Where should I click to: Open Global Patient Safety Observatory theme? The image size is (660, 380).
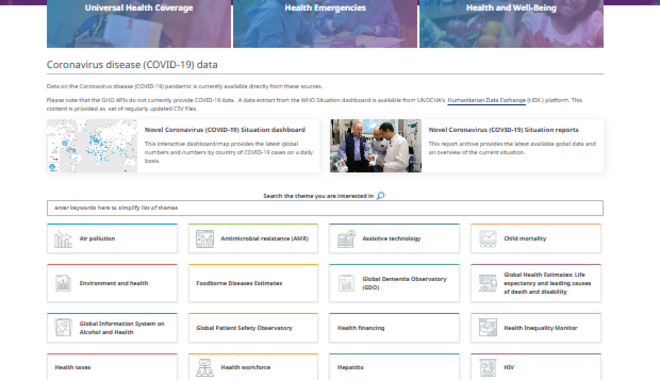click(x=253, y=328)
